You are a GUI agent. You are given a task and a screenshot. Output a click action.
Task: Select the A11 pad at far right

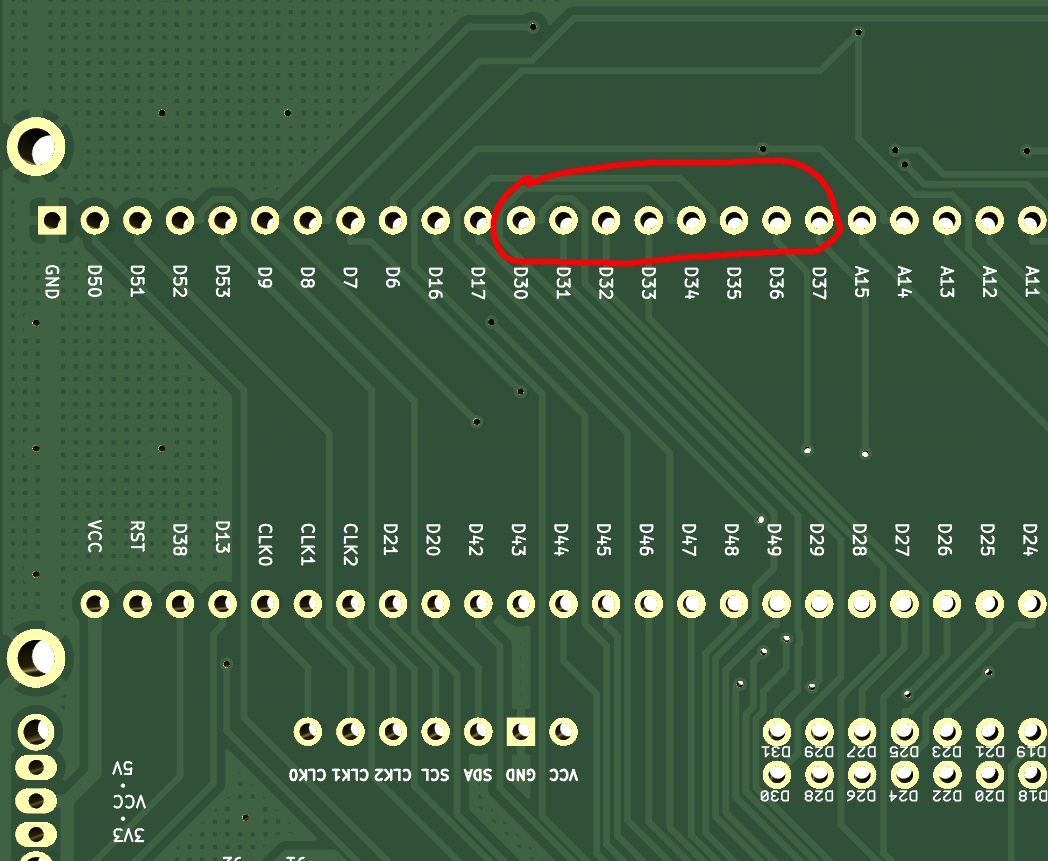pos(1030,218)
